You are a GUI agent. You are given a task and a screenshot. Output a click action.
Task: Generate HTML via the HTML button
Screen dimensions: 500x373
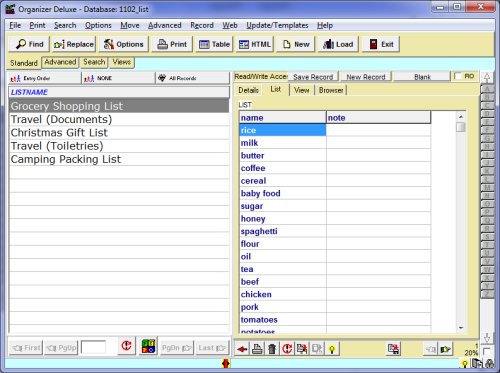[x=255, y=44]
